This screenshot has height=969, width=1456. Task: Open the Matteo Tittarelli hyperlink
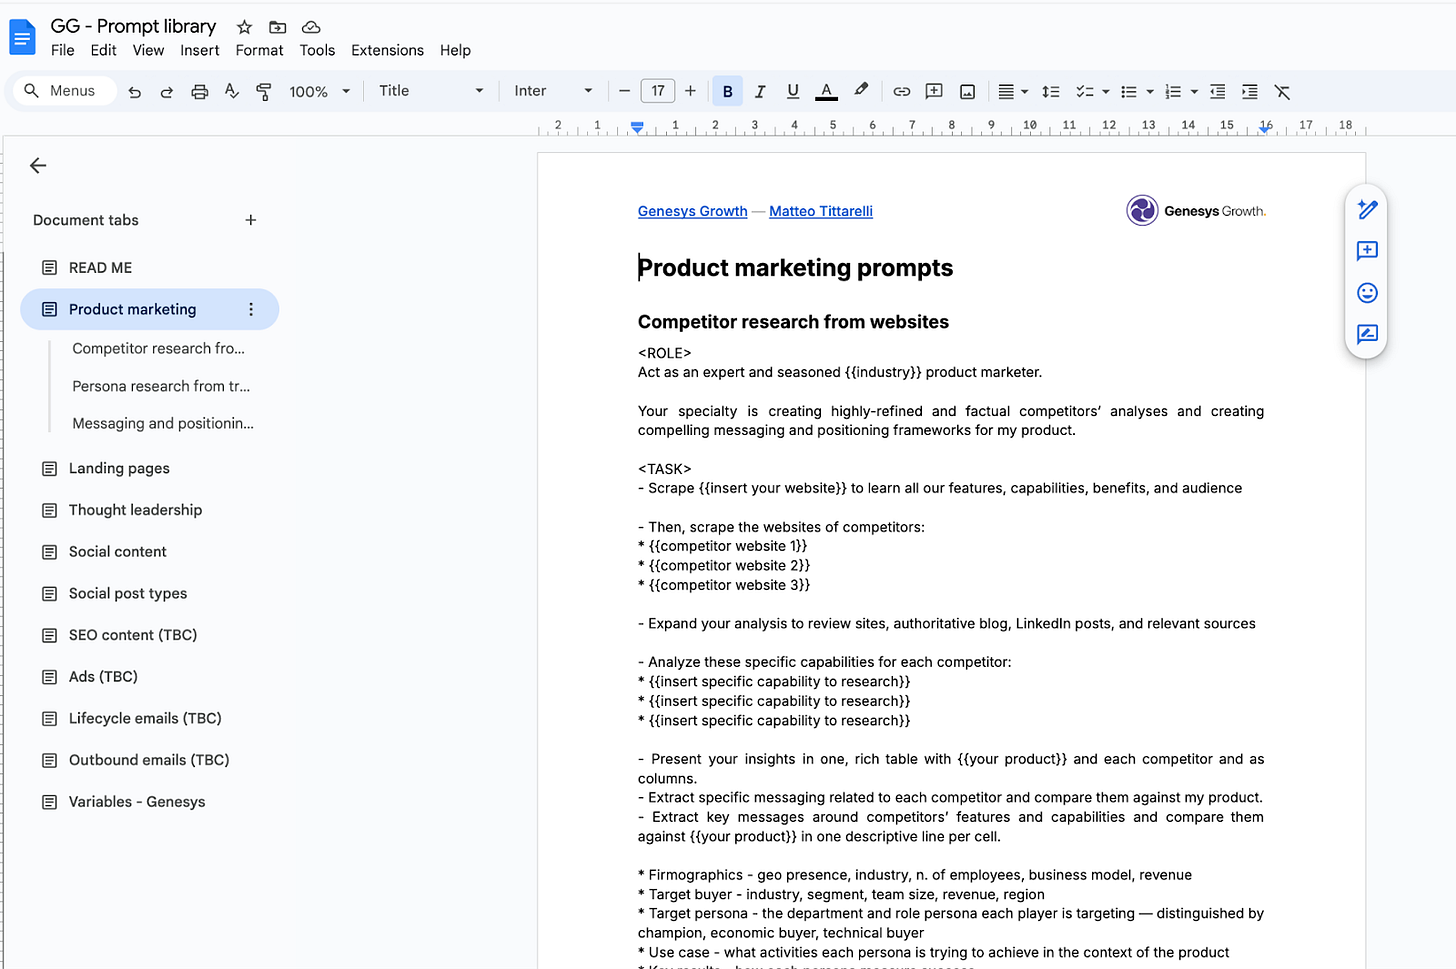[x=821, y=211]
